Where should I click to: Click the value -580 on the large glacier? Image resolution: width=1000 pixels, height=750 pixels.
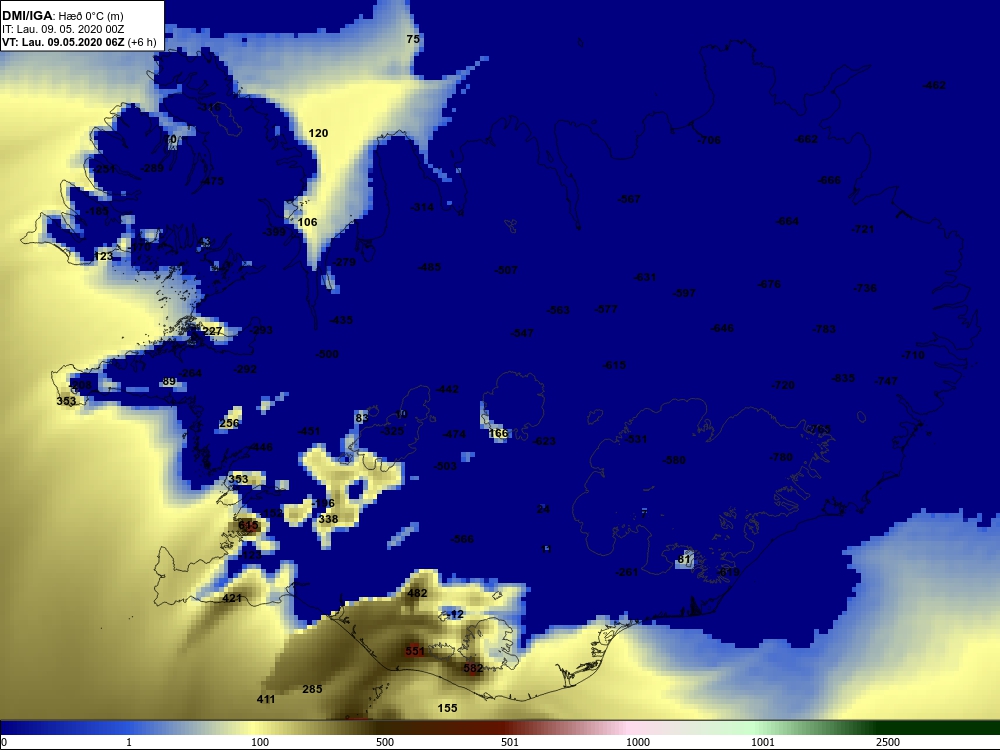tap(674, 460)
